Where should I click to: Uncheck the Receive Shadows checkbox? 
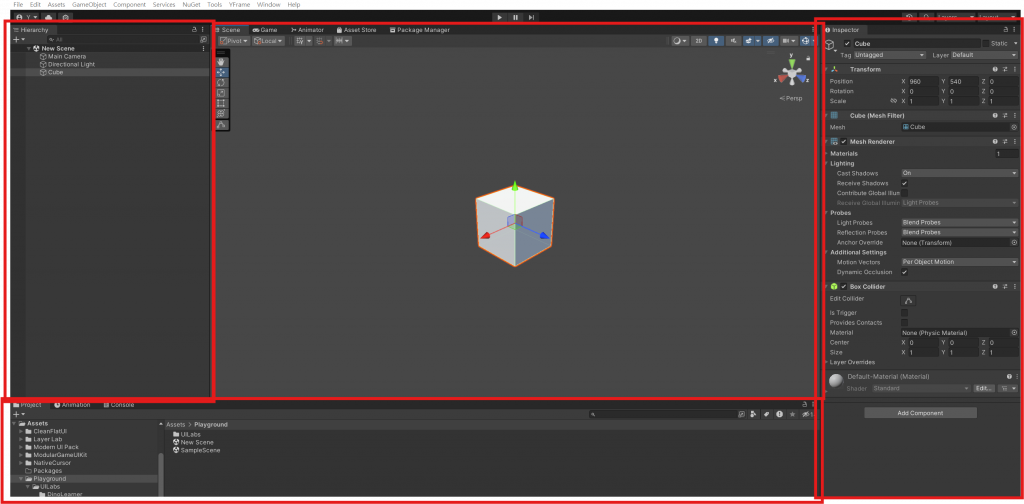pyautogui.click(x=904, y=183)
